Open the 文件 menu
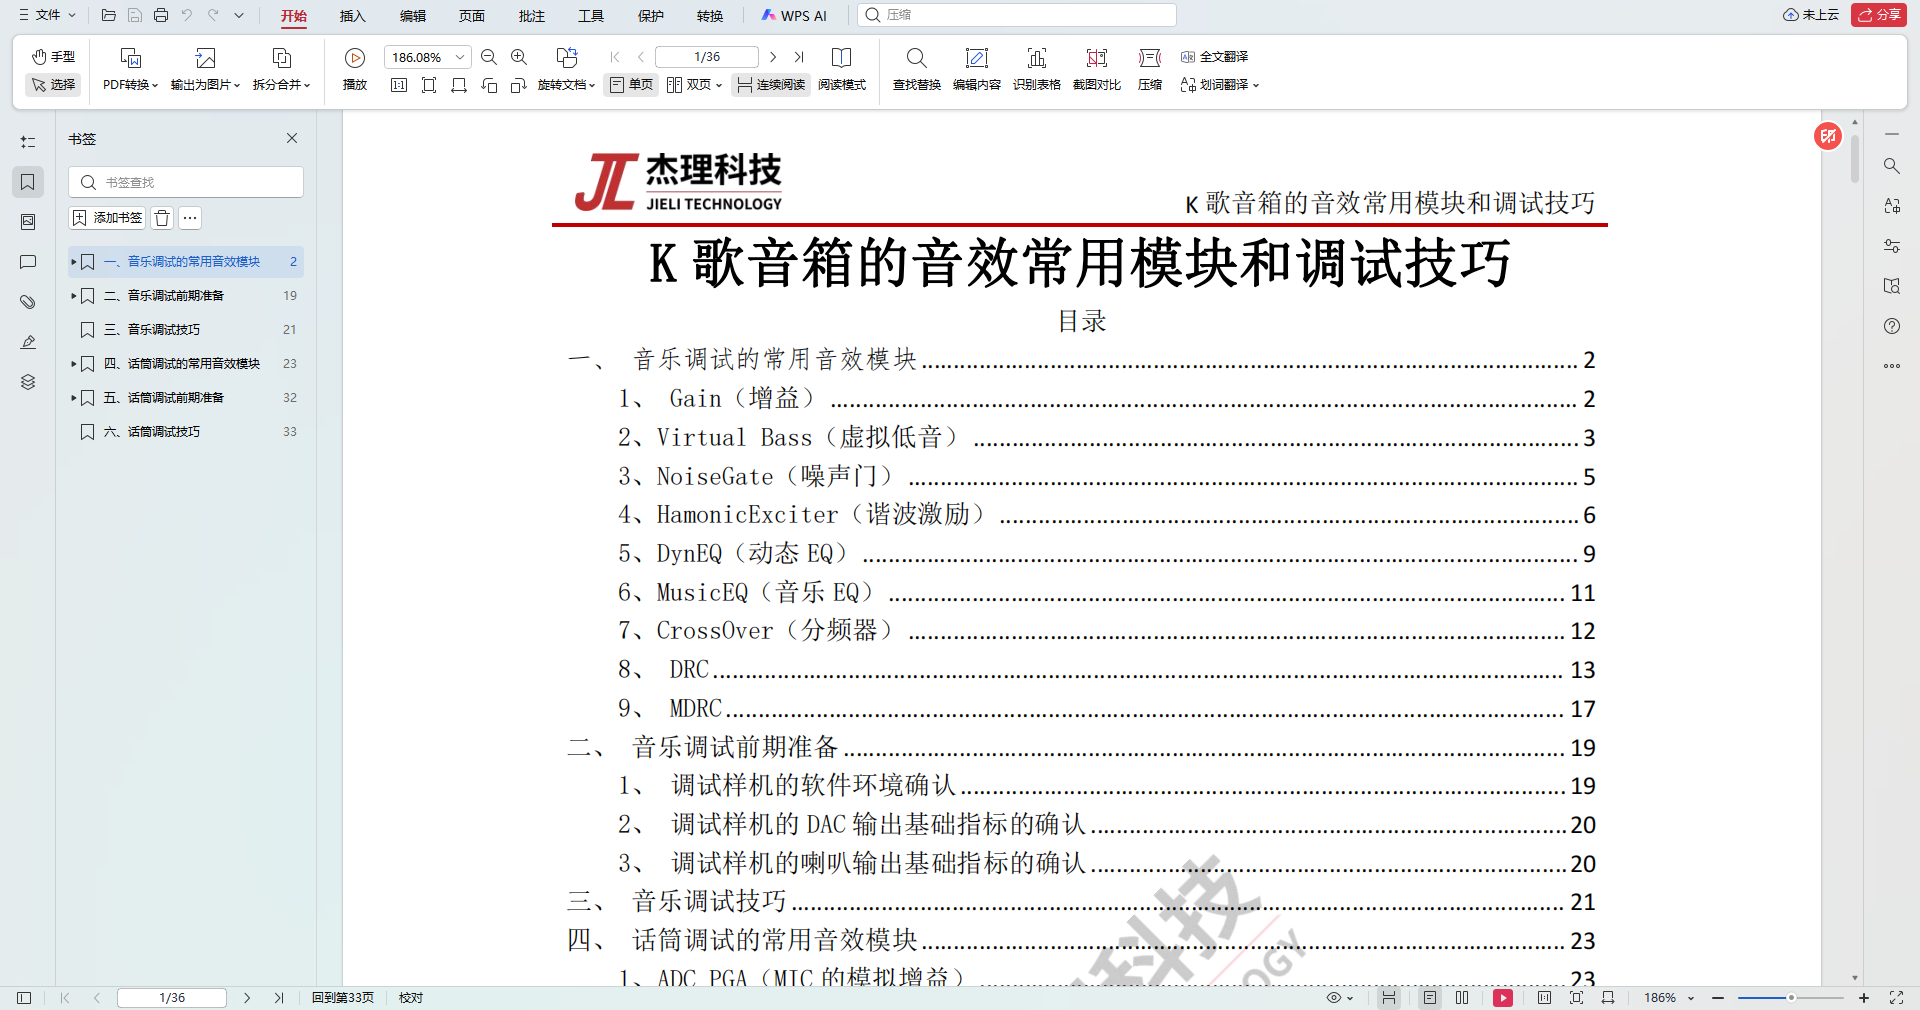This screenshot has height=1010, width=1920. coord(47,15)
